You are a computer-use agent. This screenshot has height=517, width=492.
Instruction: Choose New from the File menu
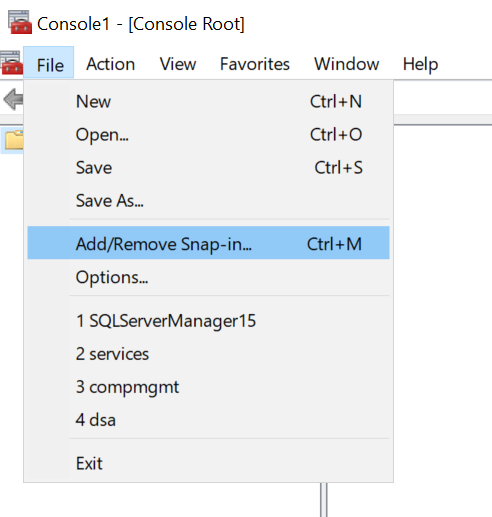208,101
